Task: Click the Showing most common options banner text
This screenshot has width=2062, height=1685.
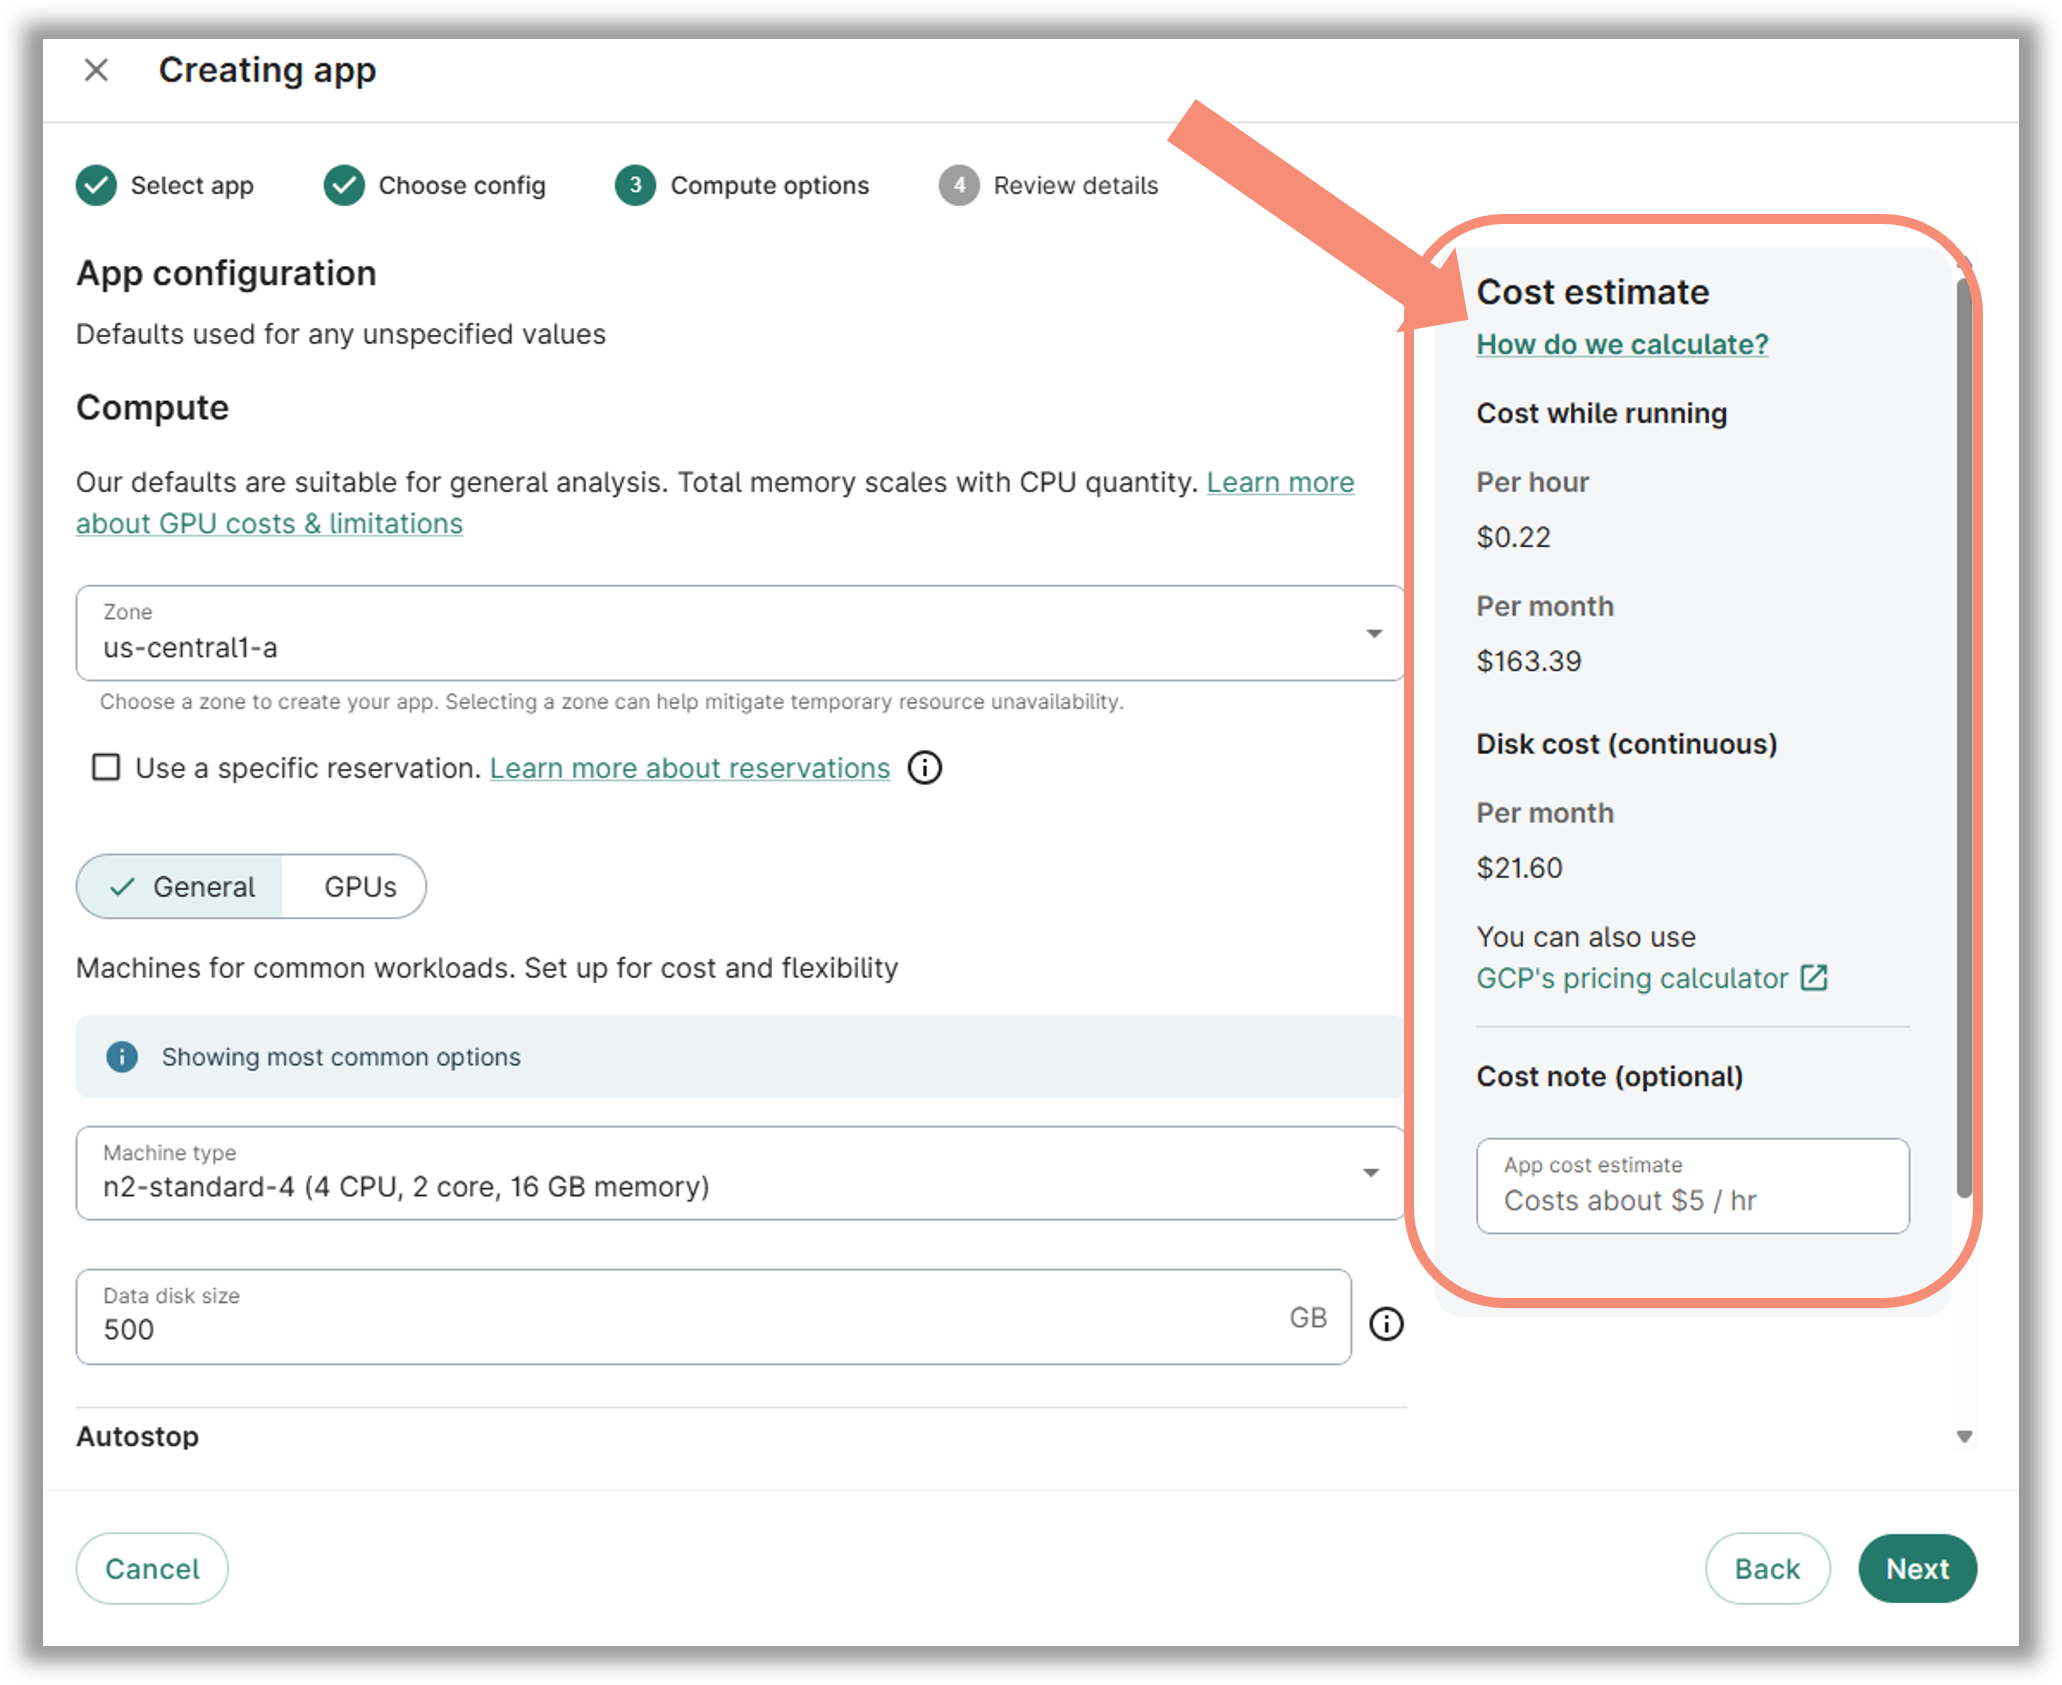Action: (x=341, y=1057)
